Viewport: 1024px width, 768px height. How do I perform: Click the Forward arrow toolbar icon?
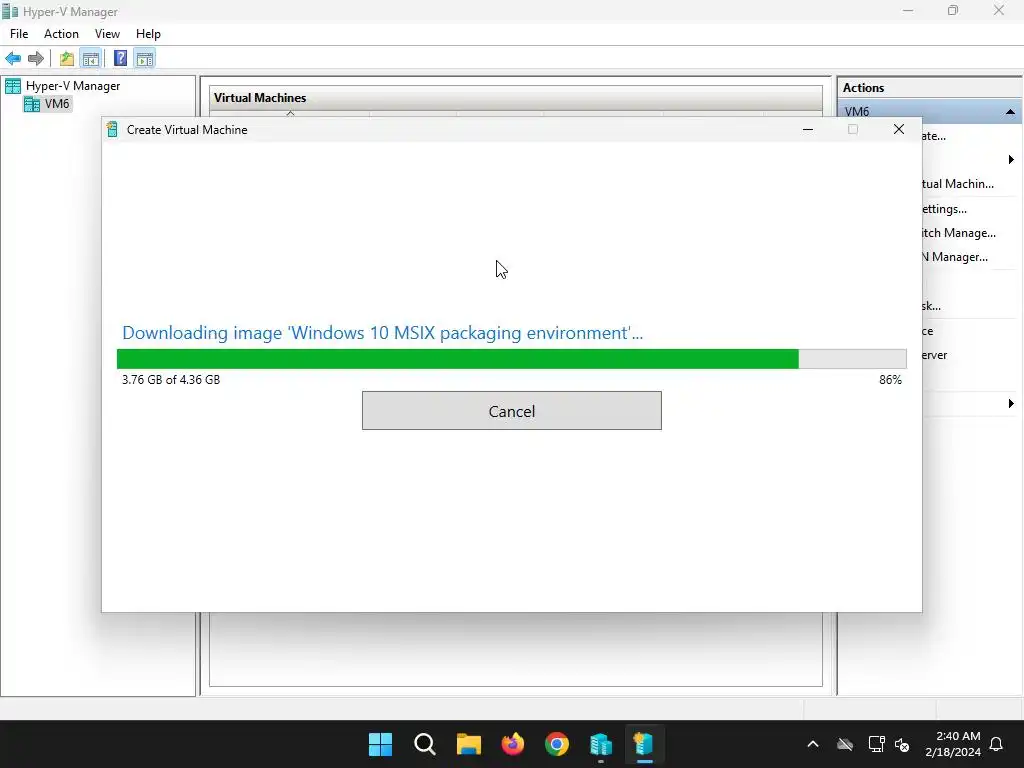pyautogui.click(x=36, y=59)
